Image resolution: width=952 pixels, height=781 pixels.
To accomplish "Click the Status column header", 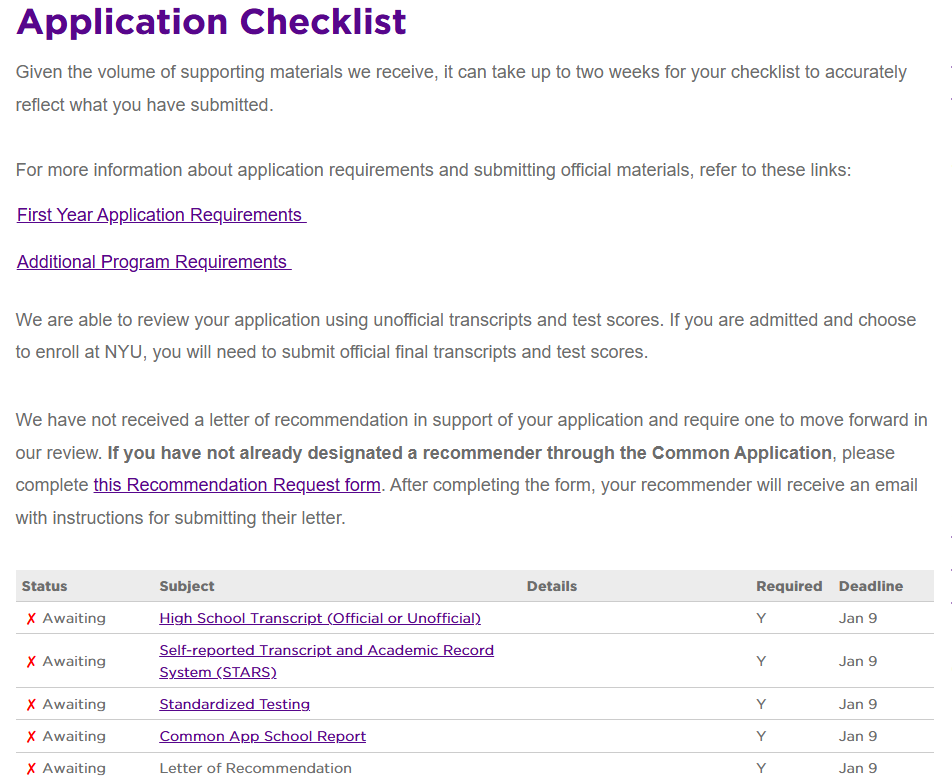I will pyautogui.click(x=45, y=587).
